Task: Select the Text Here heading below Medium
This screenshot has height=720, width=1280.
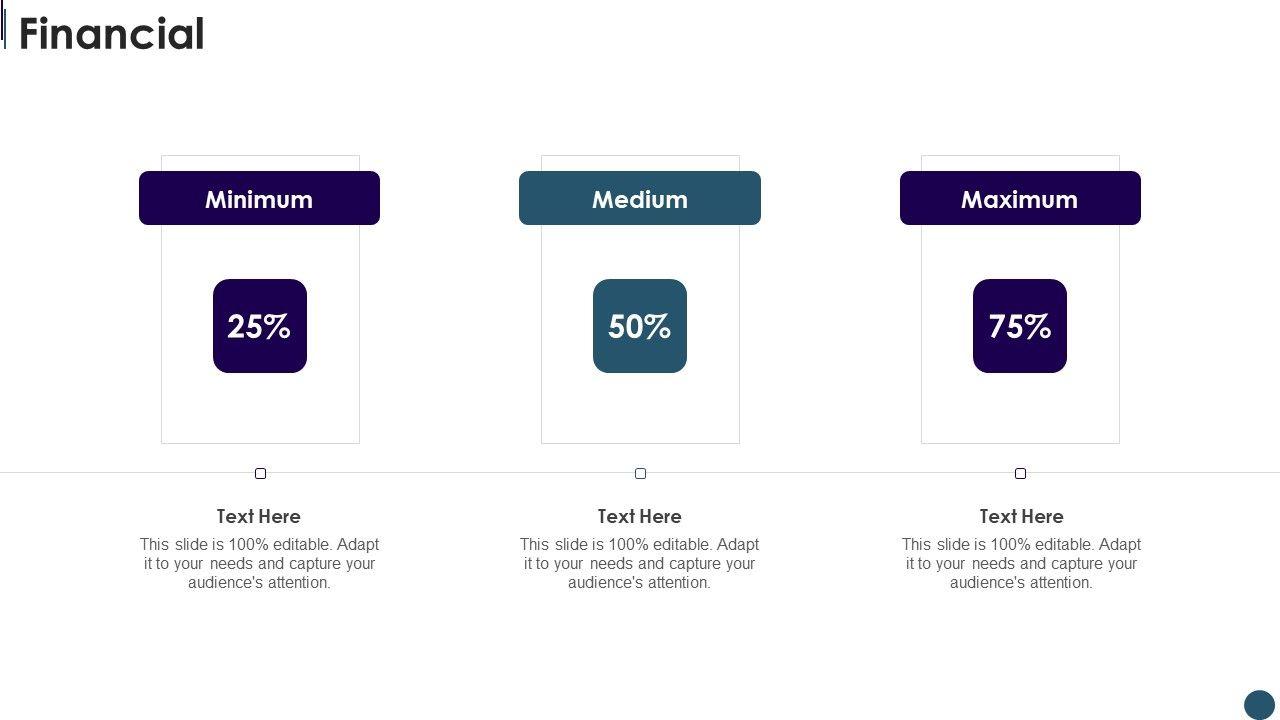Action: click(640, 516)
